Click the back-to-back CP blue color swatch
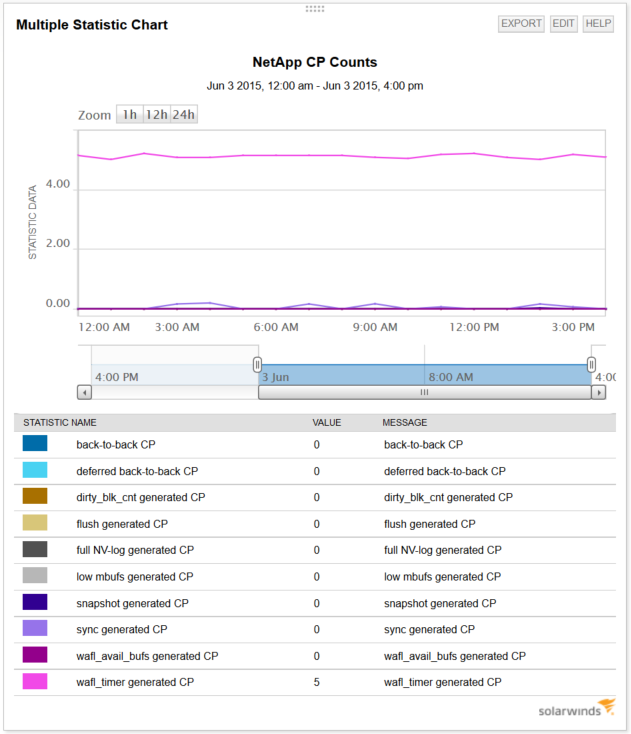 pos(35,443)
